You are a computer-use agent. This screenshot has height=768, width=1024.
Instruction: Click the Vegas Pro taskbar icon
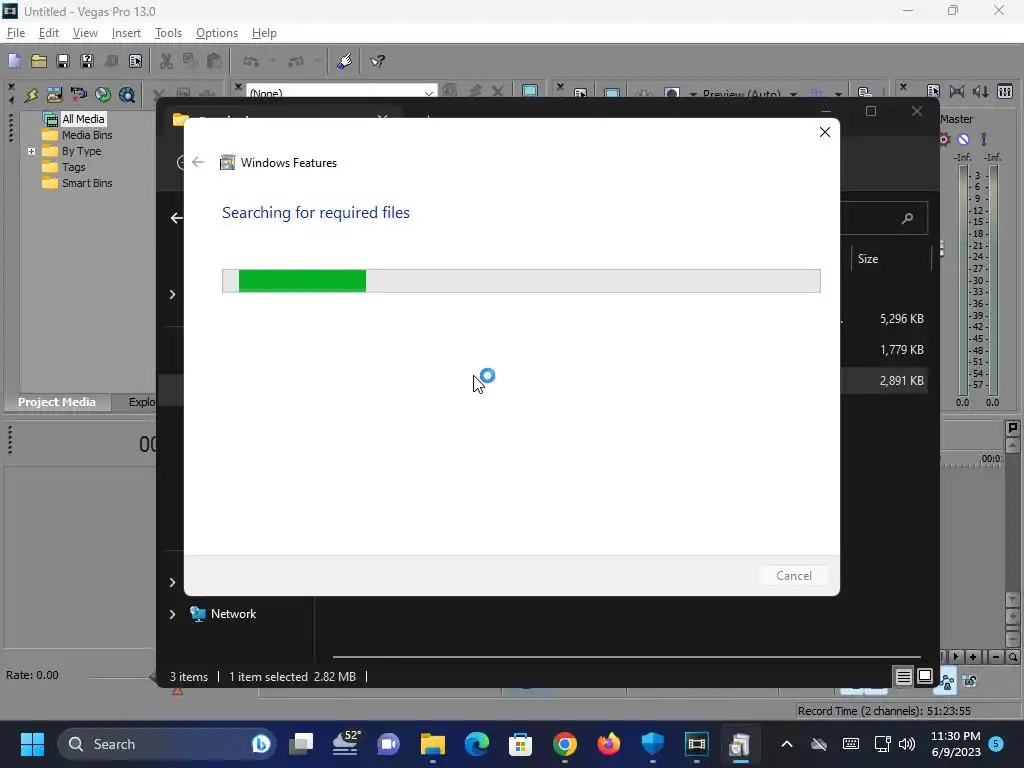[696, 744]
